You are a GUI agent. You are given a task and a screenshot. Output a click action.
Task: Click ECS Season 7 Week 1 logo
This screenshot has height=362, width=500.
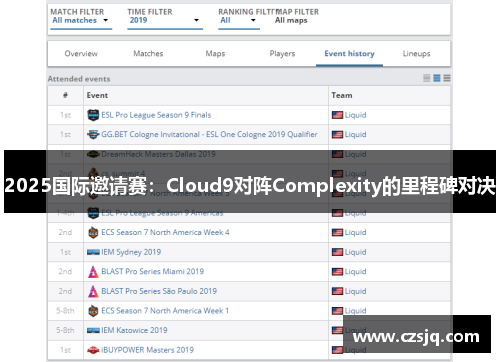tap(93, 311)
